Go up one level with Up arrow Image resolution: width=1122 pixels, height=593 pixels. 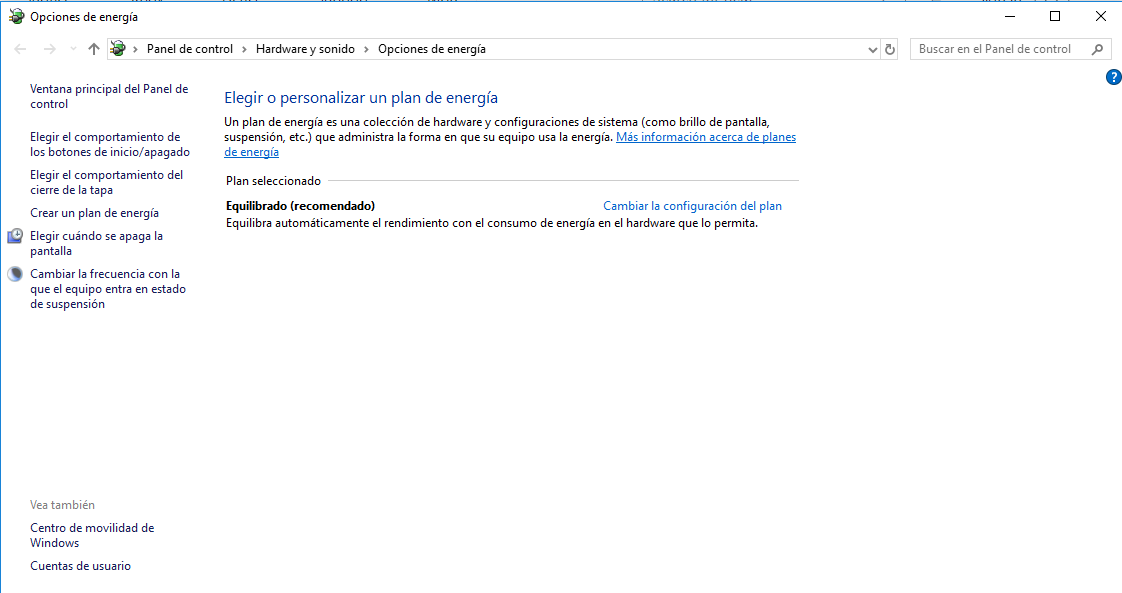coord(94,49)
